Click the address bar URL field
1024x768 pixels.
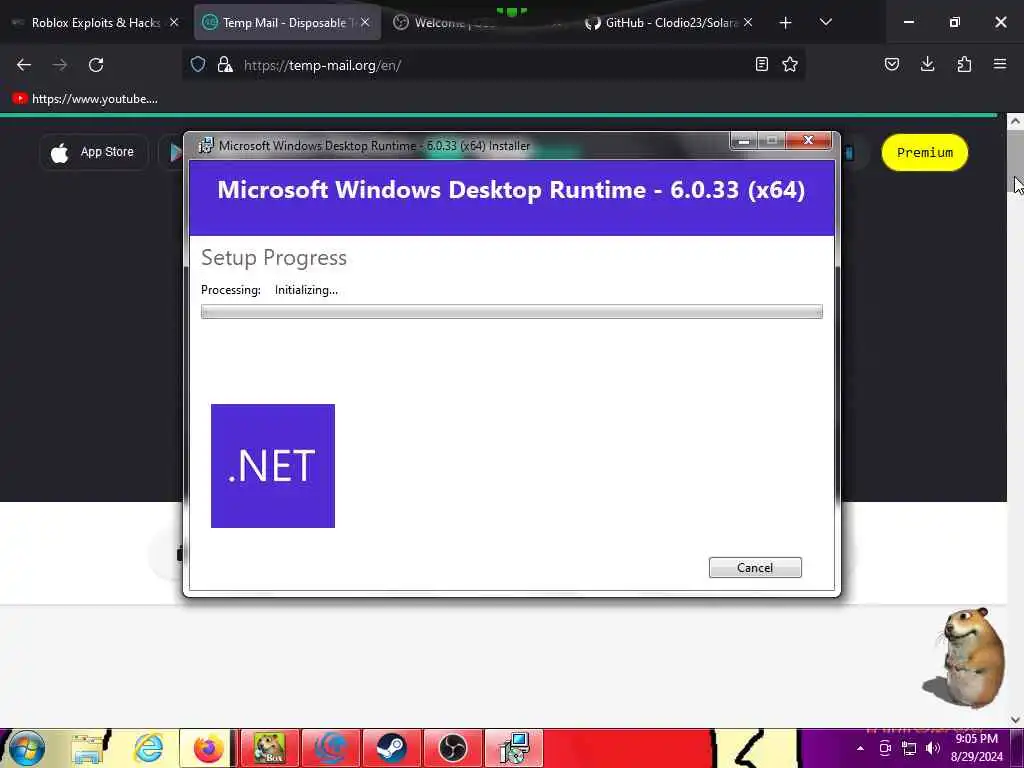pos(493,65)
